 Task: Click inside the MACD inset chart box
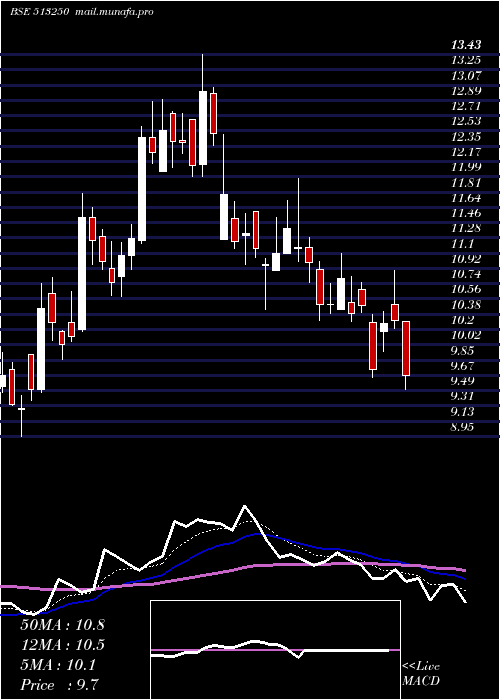275,650
